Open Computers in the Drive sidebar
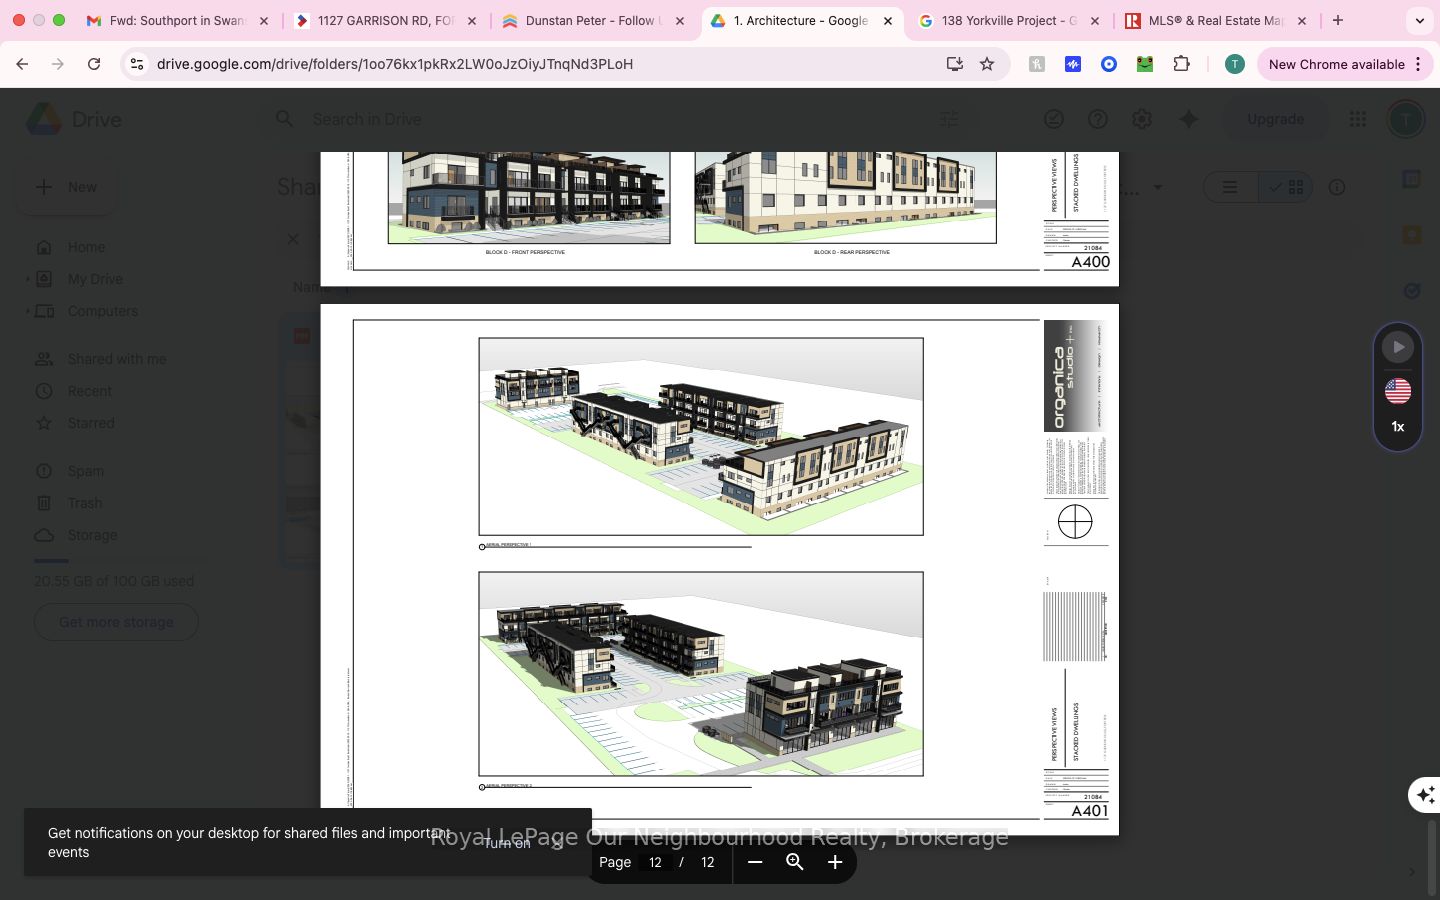Image resolution: width=1440 pixels, height=900 pixels. [x=103, y=311]
